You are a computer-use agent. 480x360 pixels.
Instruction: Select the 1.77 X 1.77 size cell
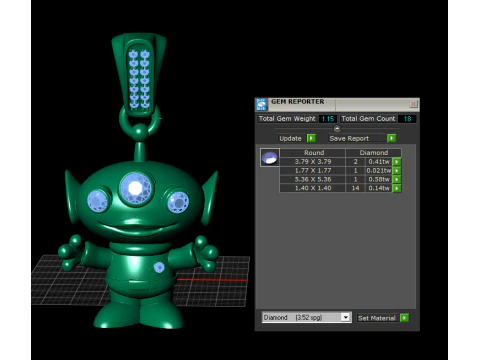(313, 170)
